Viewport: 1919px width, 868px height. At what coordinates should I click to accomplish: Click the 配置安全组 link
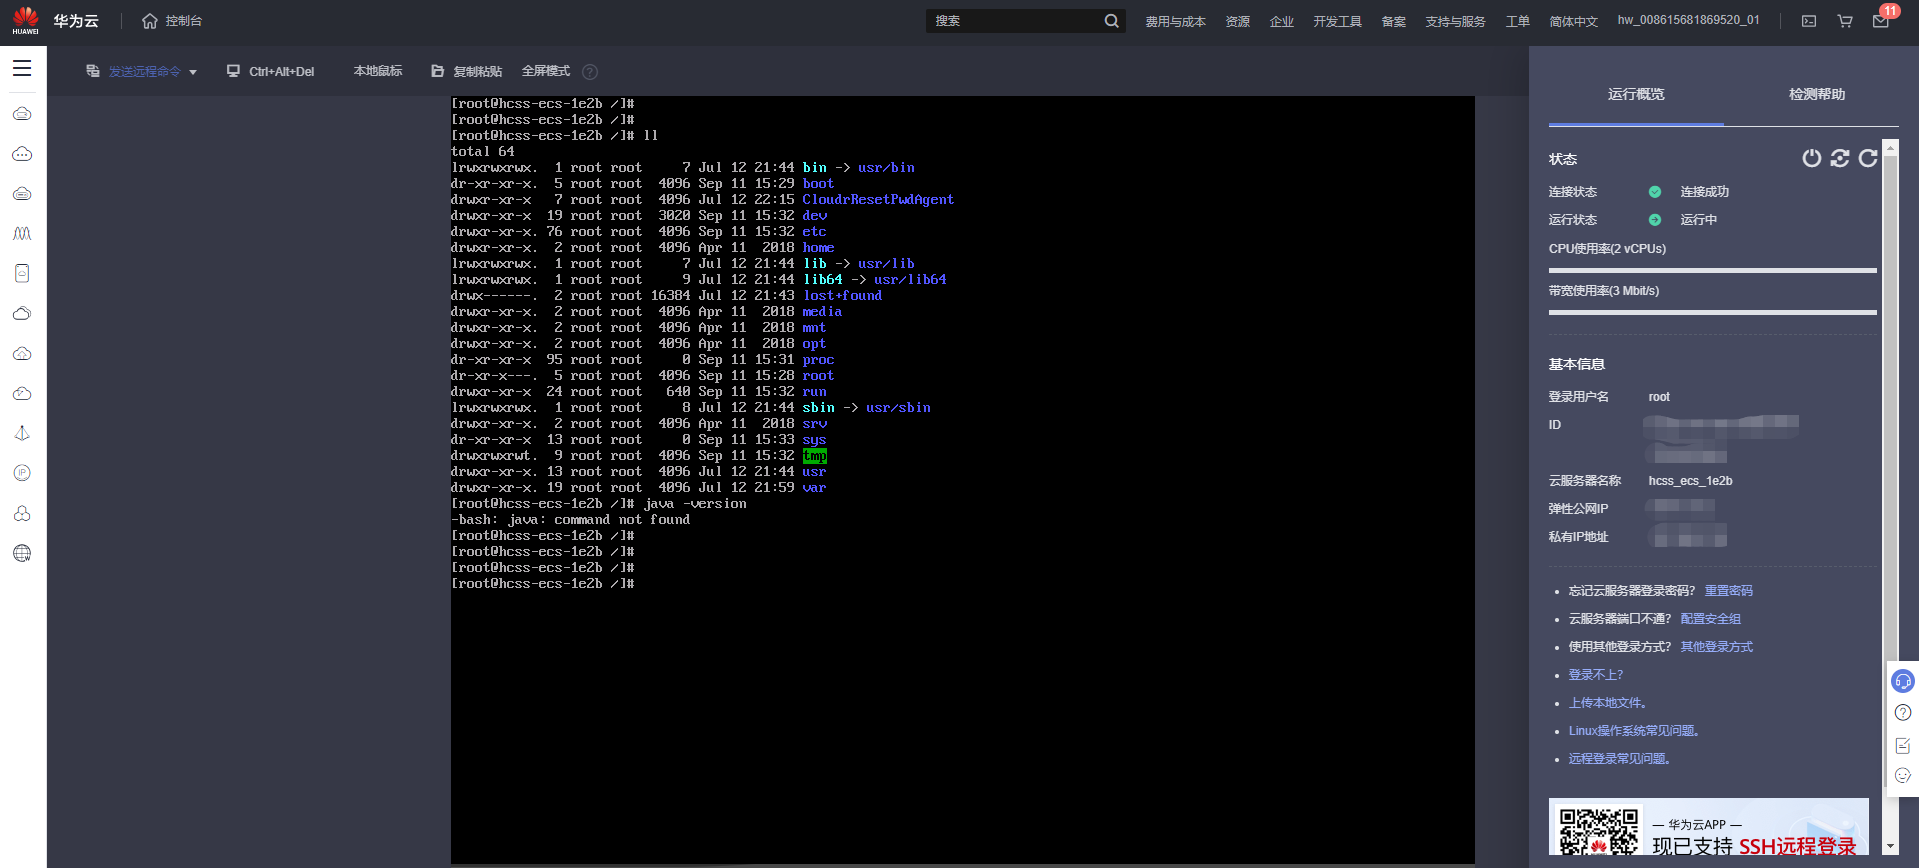(x=1711, y=619)
